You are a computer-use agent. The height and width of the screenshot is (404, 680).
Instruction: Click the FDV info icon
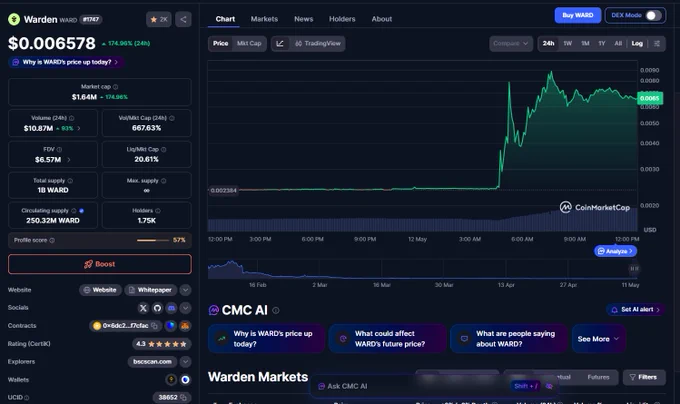59,149
